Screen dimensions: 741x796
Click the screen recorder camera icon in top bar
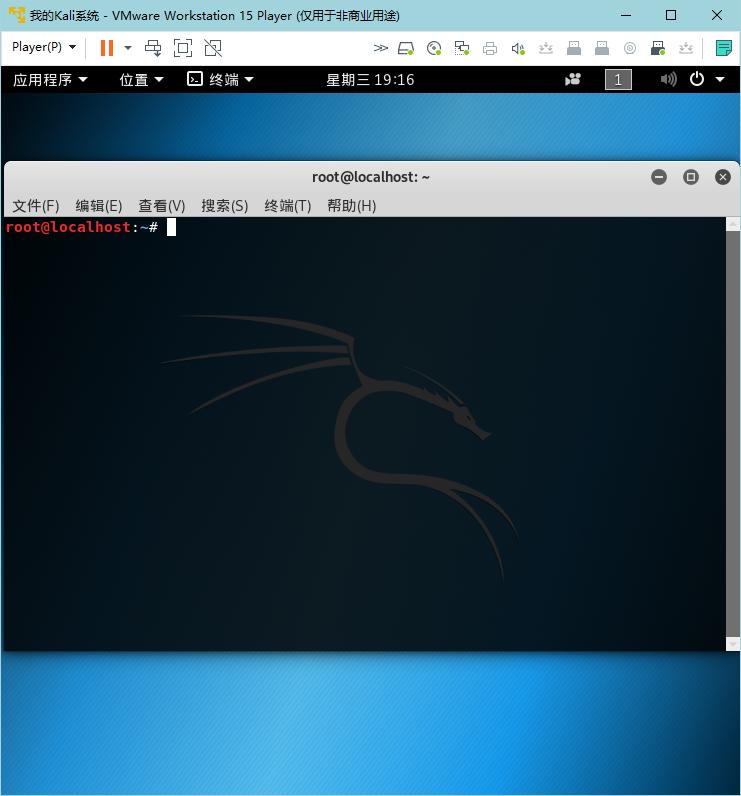click(573, 79)
